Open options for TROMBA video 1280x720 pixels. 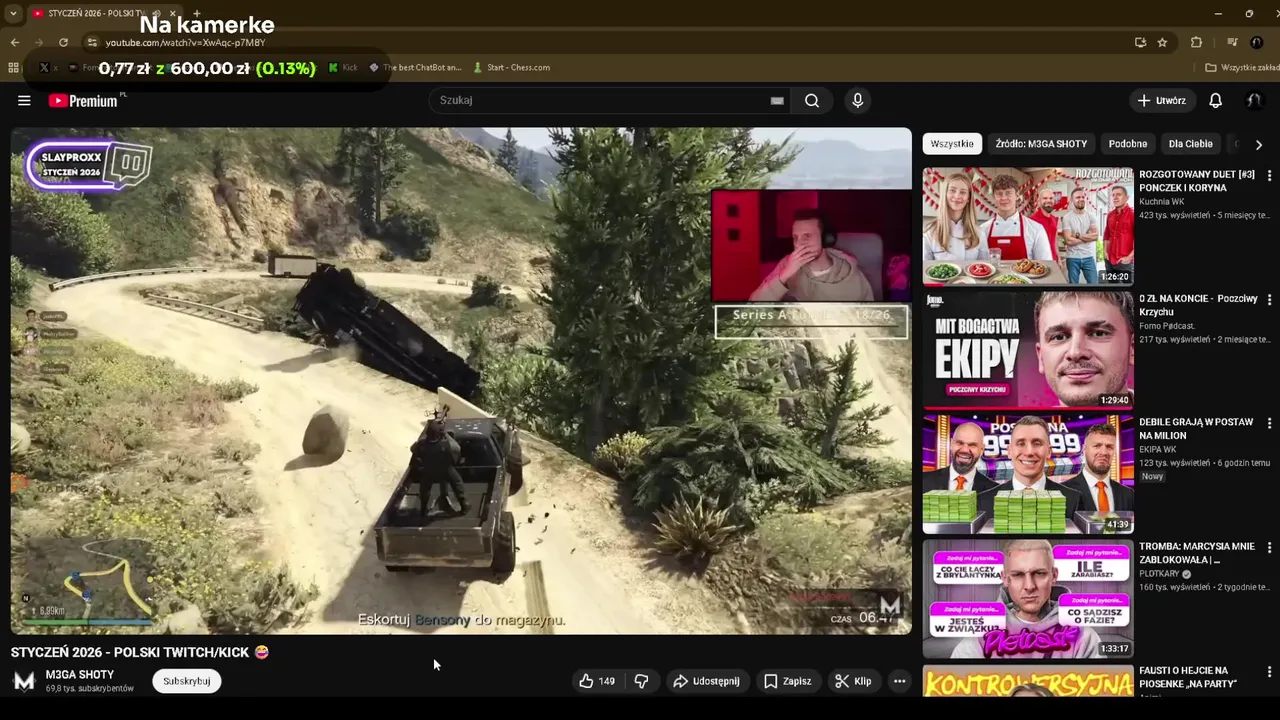1269,548
